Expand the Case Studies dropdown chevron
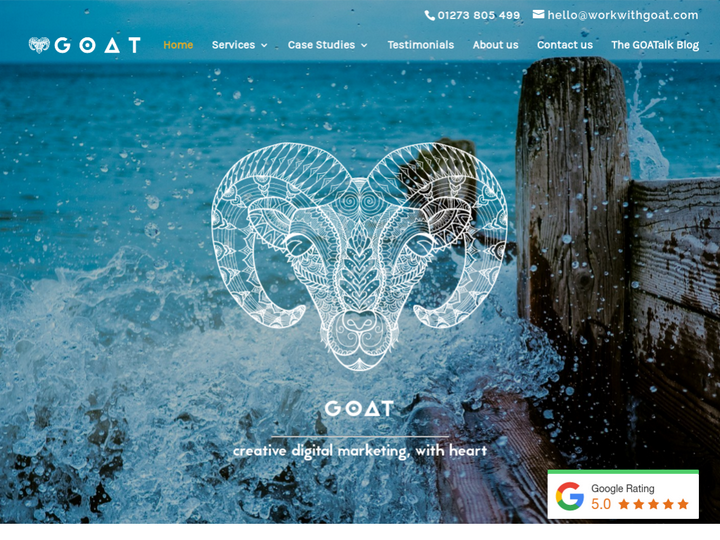The height and width of the screenshot is (540, 720). (x=364, y=45)
